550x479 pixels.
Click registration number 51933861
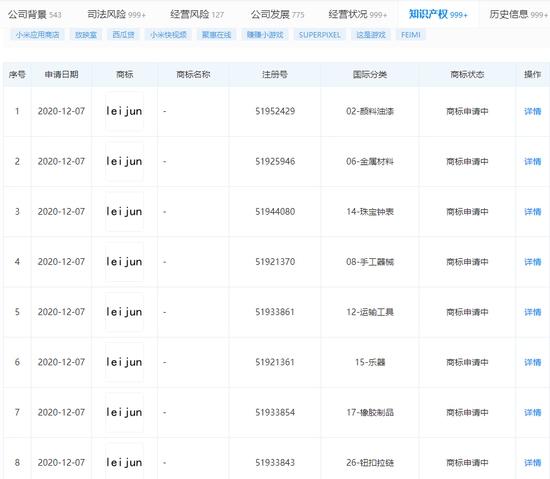click(x=275, y=312)
